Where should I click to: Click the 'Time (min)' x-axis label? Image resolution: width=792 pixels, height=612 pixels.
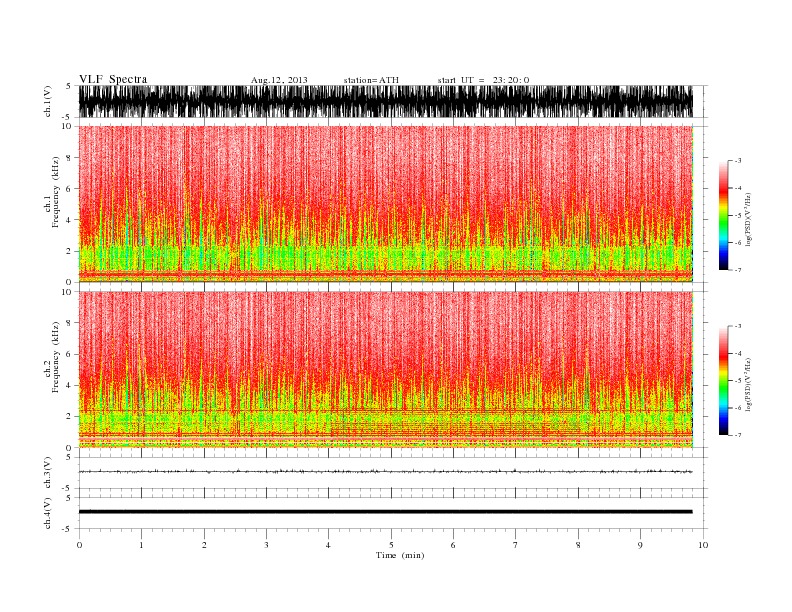(x=400, y=555)
